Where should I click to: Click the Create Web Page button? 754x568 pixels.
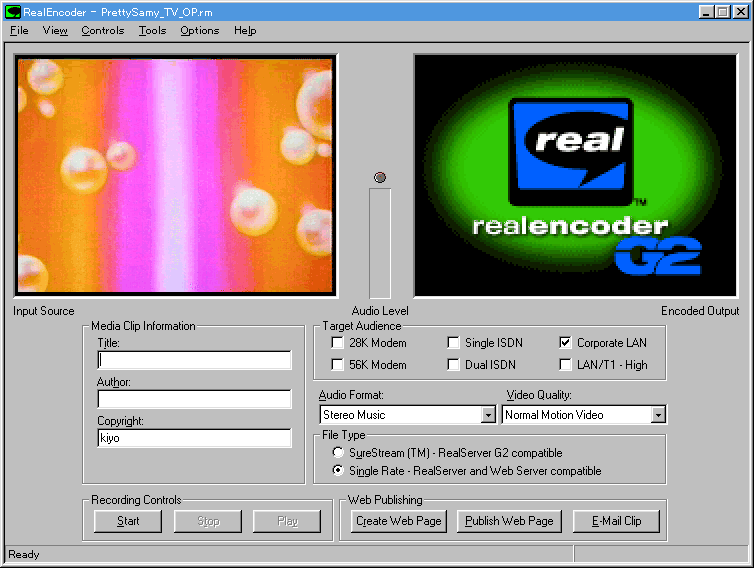398,521
